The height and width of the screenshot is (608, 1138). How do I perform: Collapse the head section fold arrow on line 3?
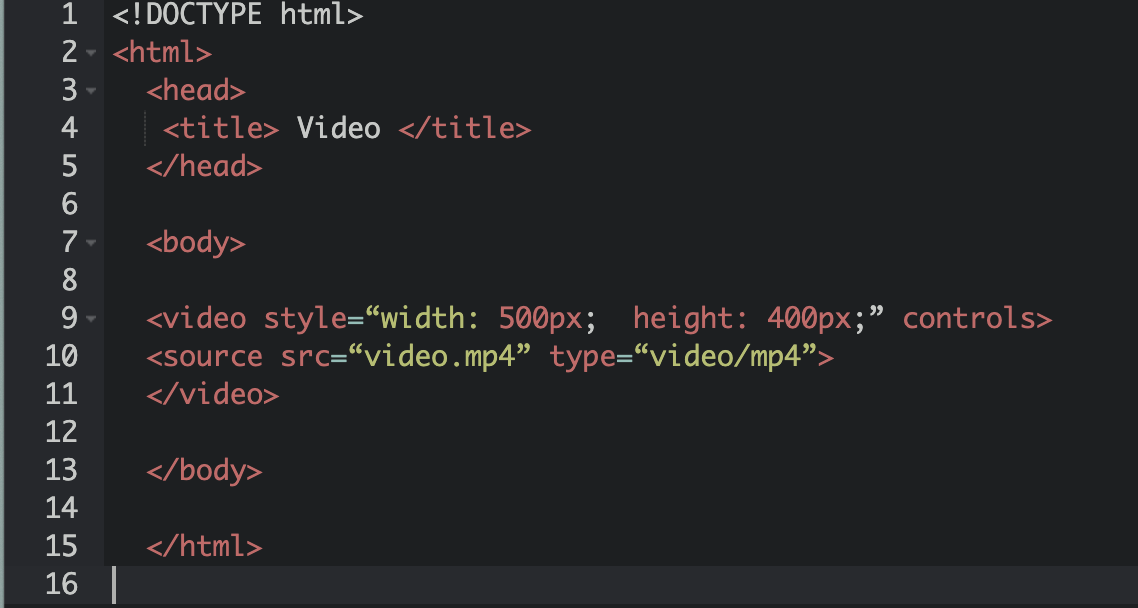click(x=91, y=91)
